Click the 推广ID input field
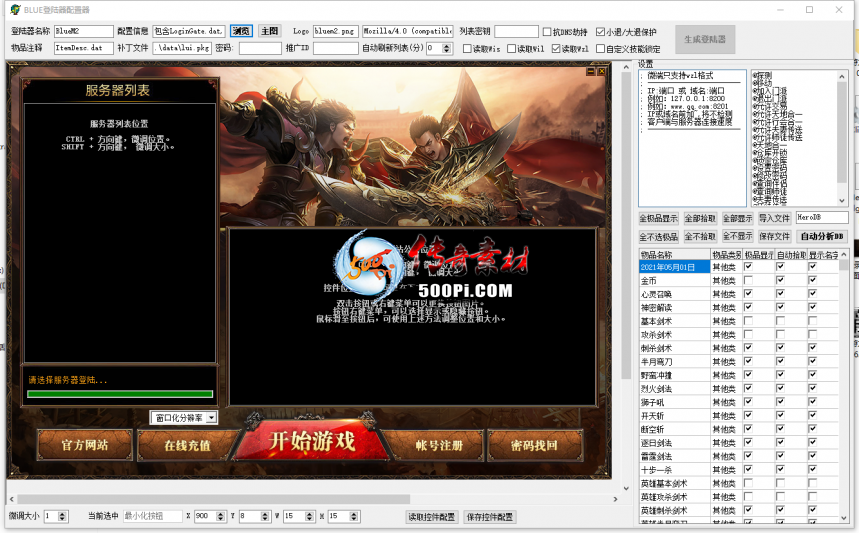 click(335, 48)
